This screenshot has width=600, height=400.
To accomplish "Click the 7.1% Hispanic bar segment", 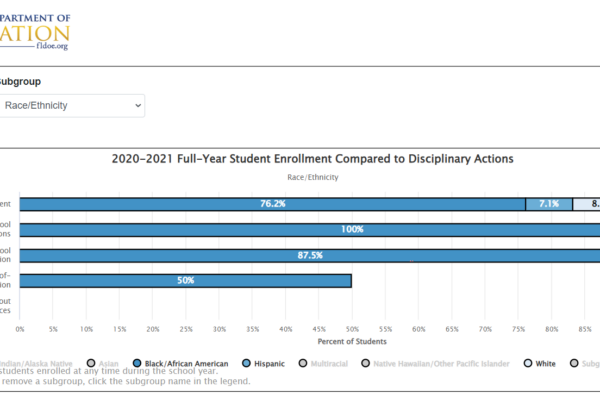I will [549, 204].
